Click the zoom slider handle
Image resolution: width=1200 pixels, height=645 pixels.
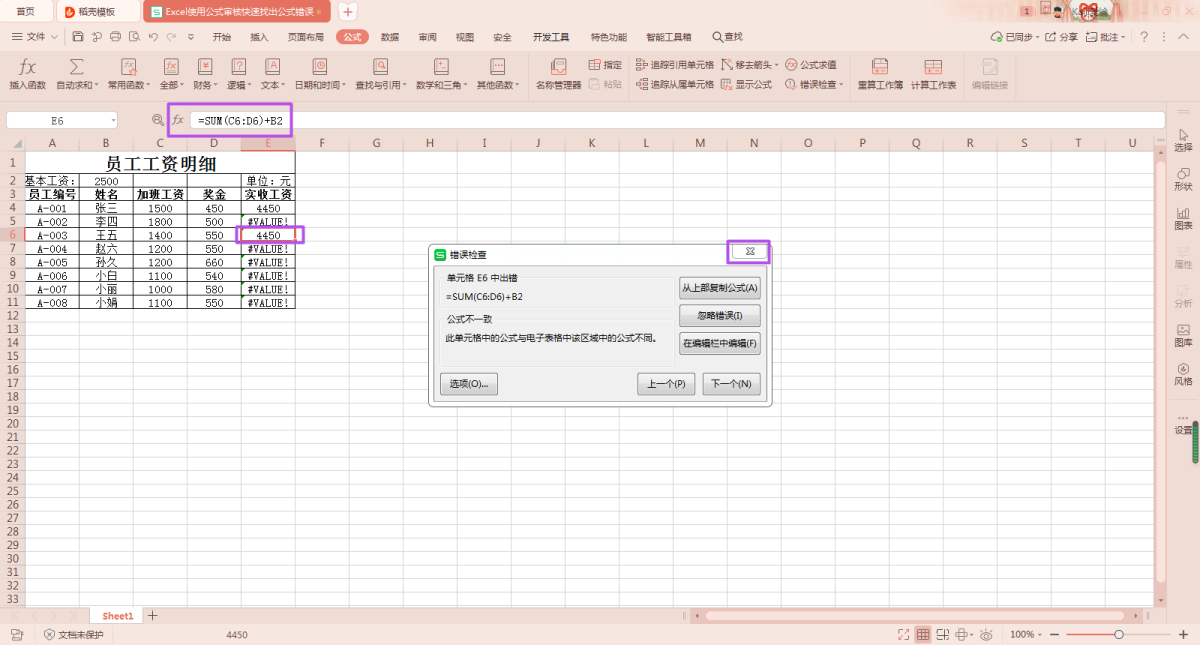click(x=1119, y=635)
